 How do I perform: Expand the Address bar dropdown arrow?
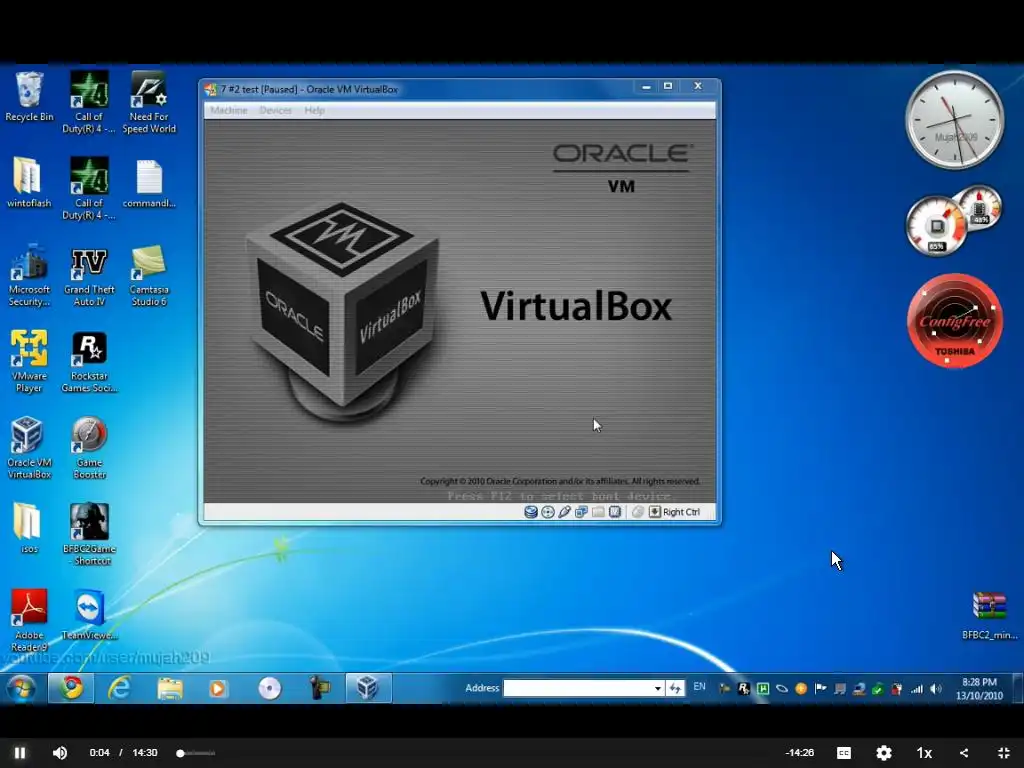point(658,688)
